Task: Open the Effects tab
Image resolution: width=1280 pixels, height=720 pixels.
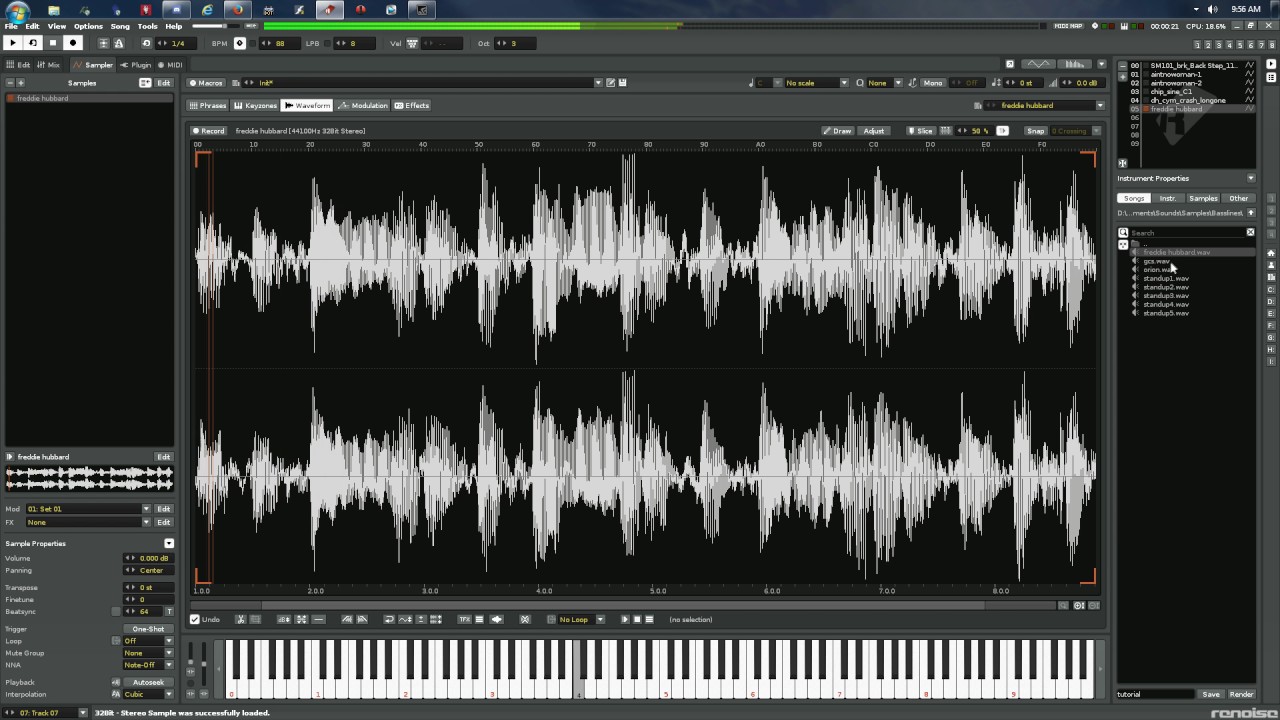Action: tap(412, 105)
